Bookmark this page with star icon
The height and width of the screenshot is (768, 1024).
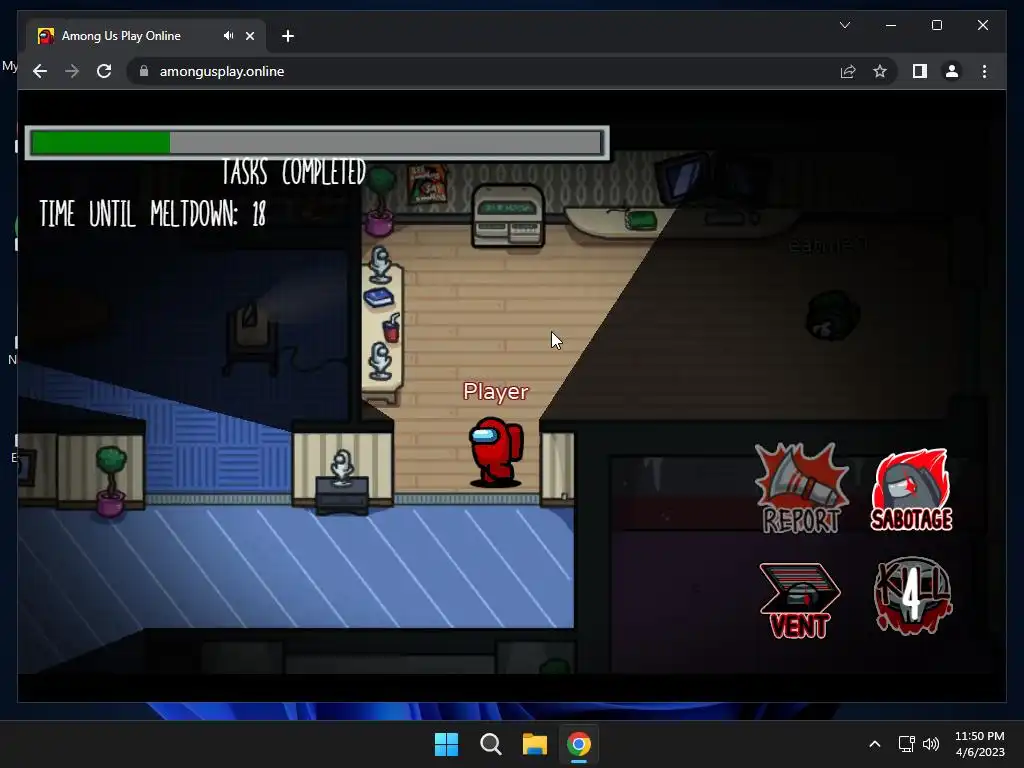tap(880, 71)
